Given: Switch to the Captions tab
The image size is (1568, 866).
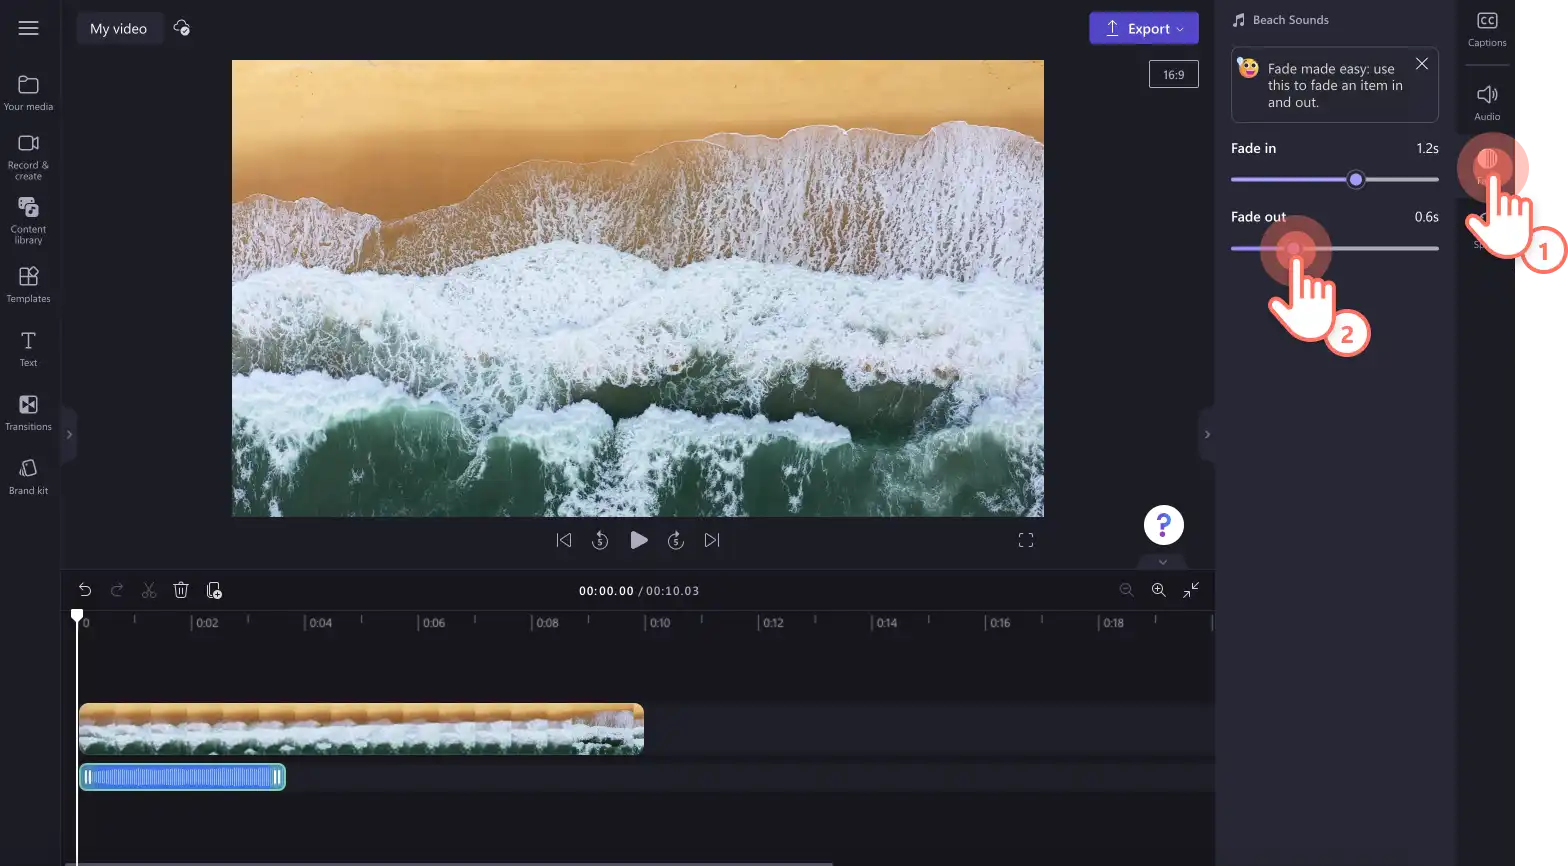Looking at the screenshot, I should pyautogui.click(x=1487, y=29).
